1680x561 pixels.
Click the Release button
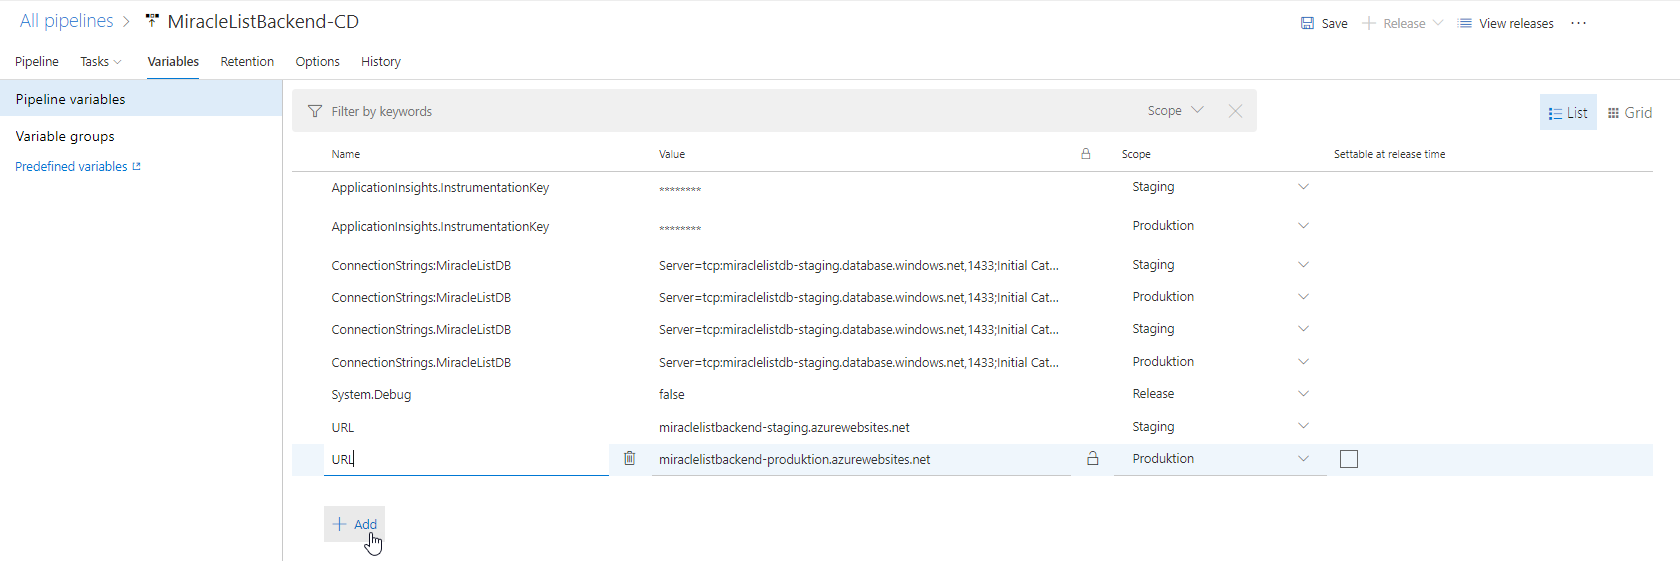pyautogui.click(x=1393, y=23)
